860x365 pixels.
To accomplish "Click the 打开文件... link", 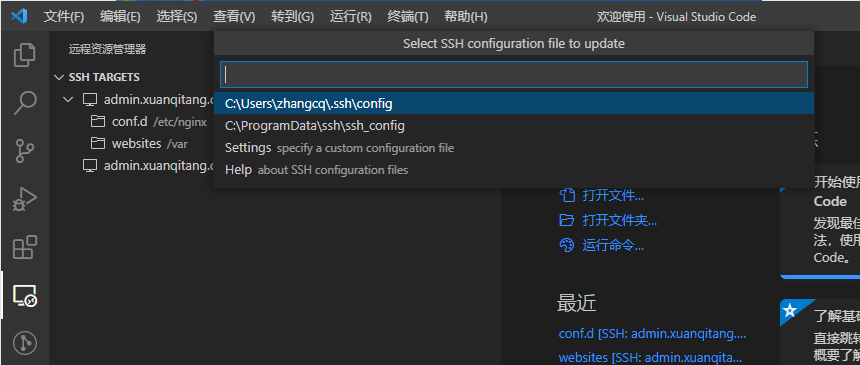I will (613, 195).
